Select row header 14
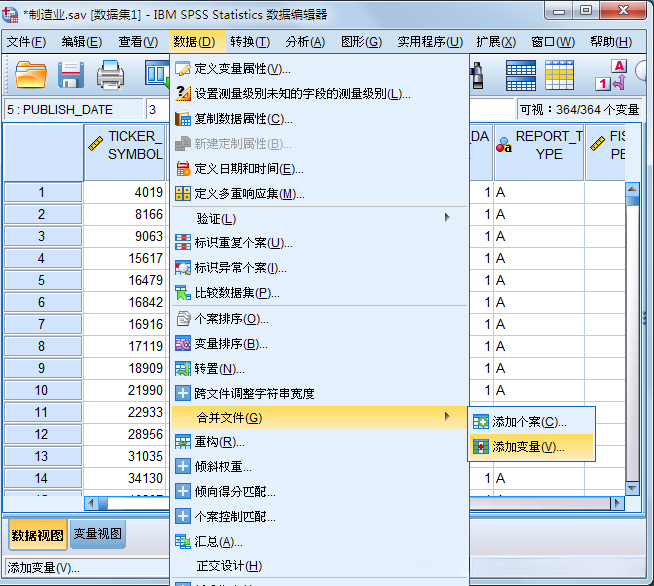This screenshot has width=654, height=586. 43,478
